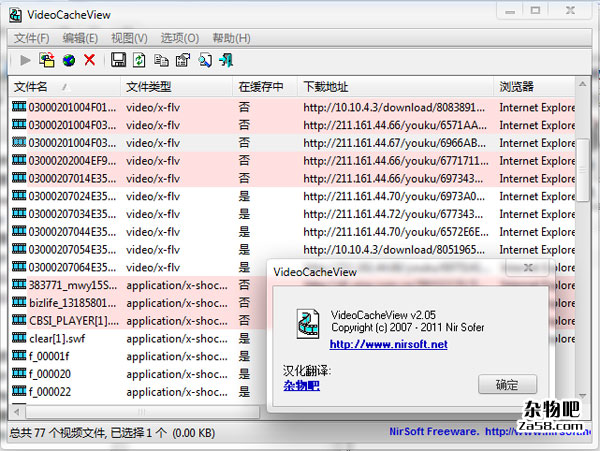Click URL http://10.10.4.3/download/8051965...
The width and height of the screenshot is (600, 451).
tap(394, 249)
